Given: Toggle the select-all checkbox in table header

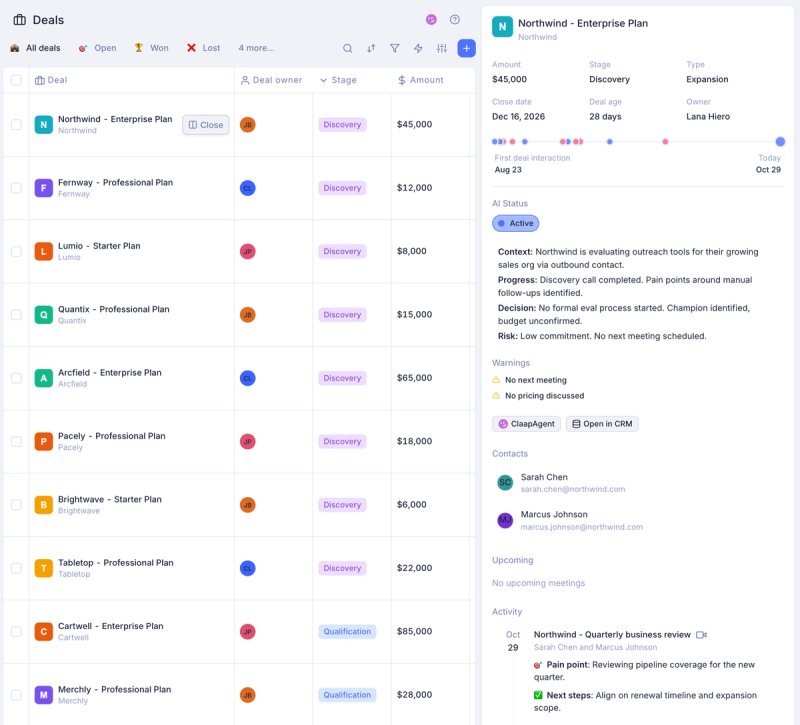Looking at the screenshot, I should coord(16,80).
